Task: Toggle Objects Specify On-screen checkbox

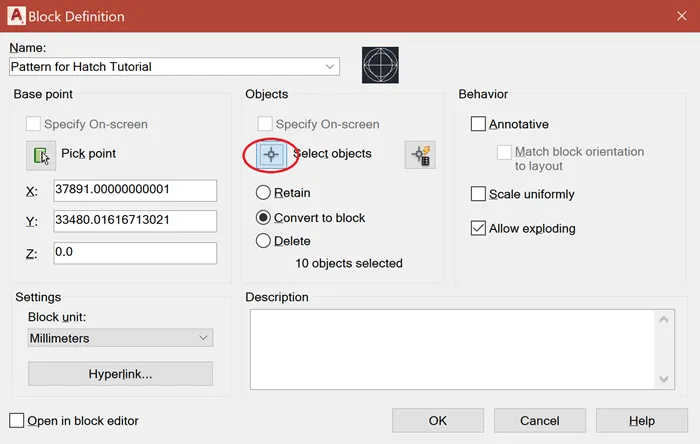Action: (x=265, y=124)
